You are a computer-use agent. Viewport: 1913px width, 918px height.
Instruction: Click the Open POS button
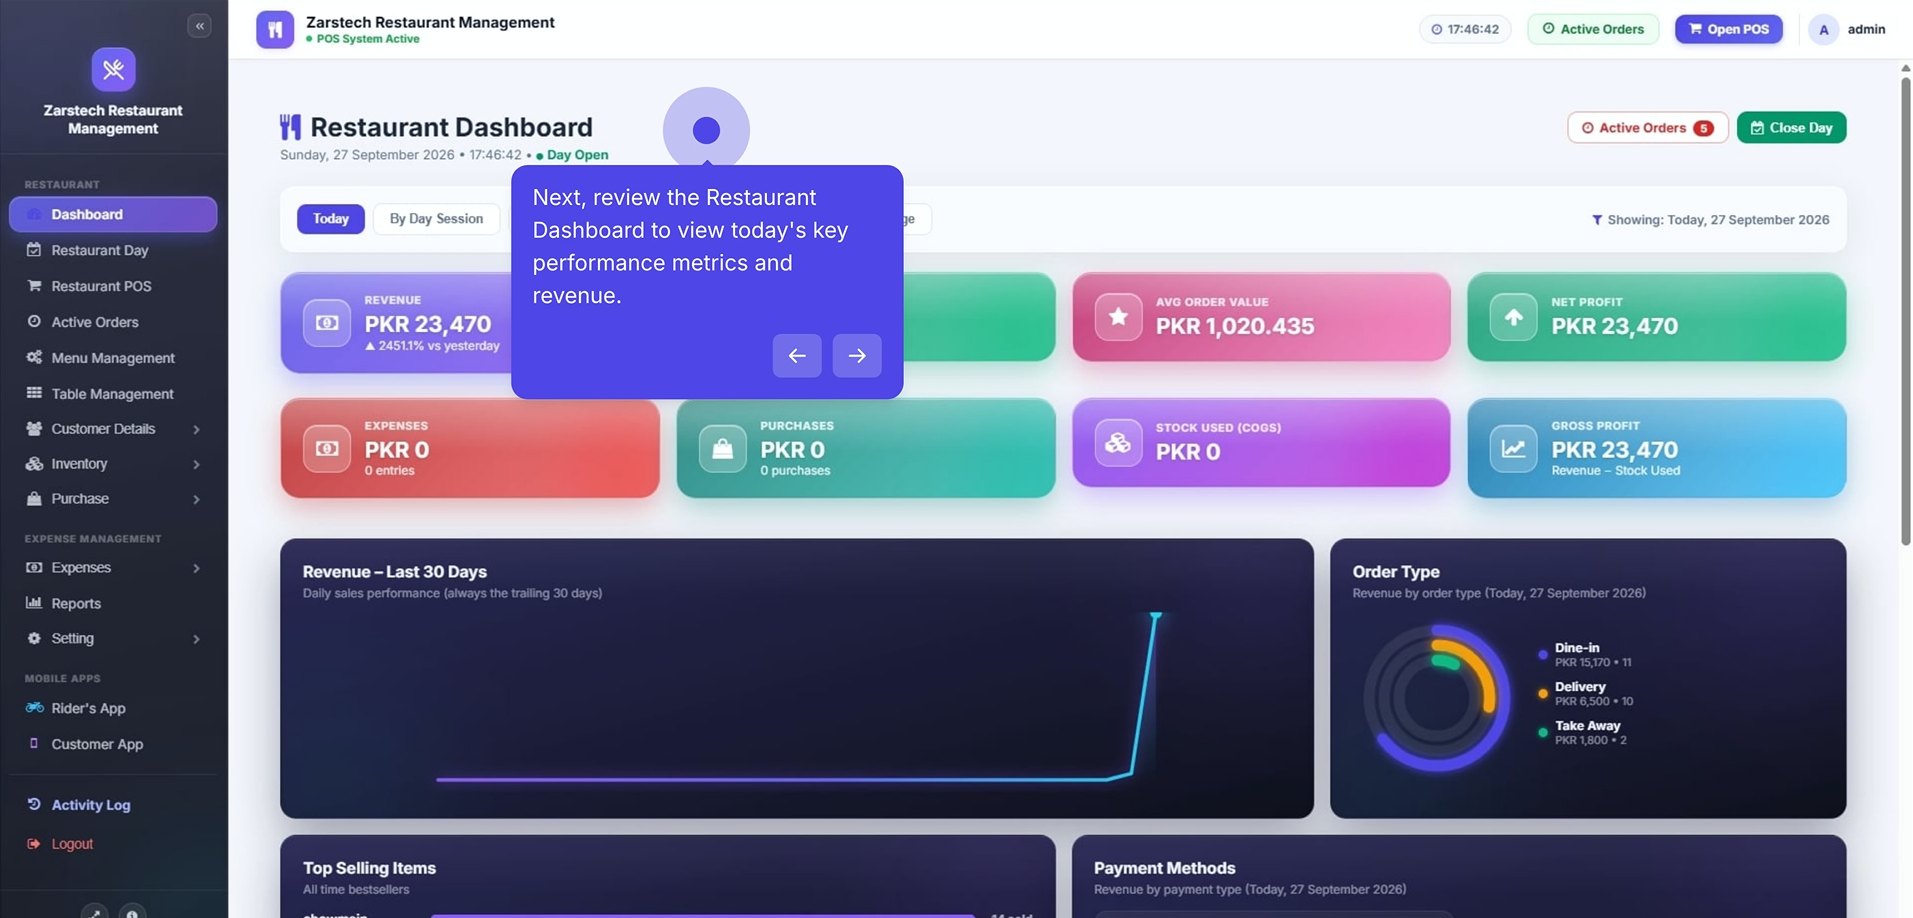pyautogui.click(x=1729, y=29)
